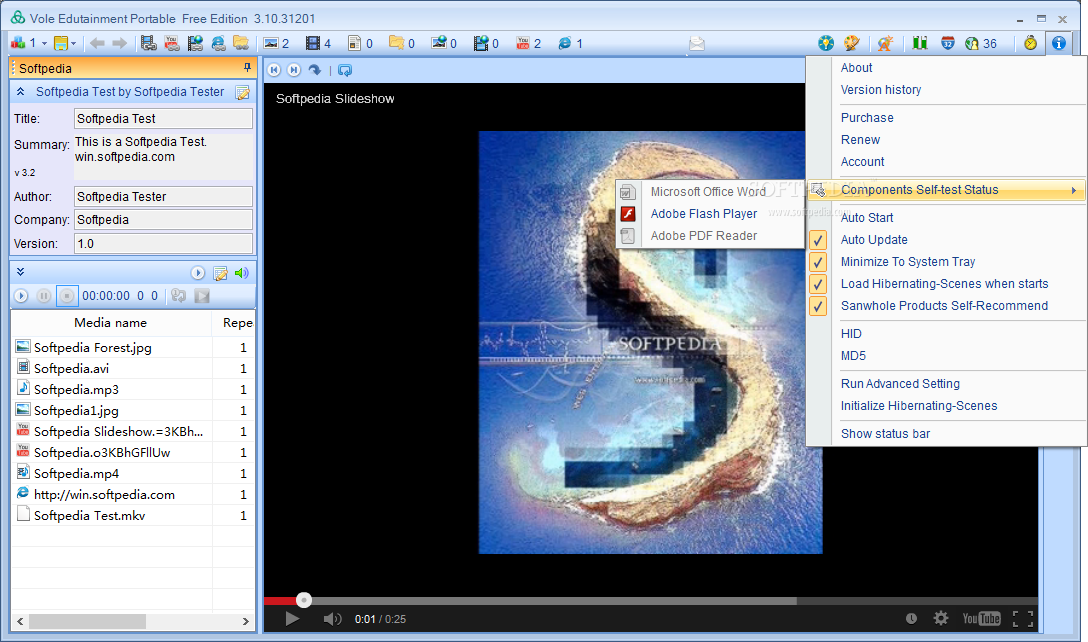
Task: Click the play button left of pause
Action: tap(21, 296)
